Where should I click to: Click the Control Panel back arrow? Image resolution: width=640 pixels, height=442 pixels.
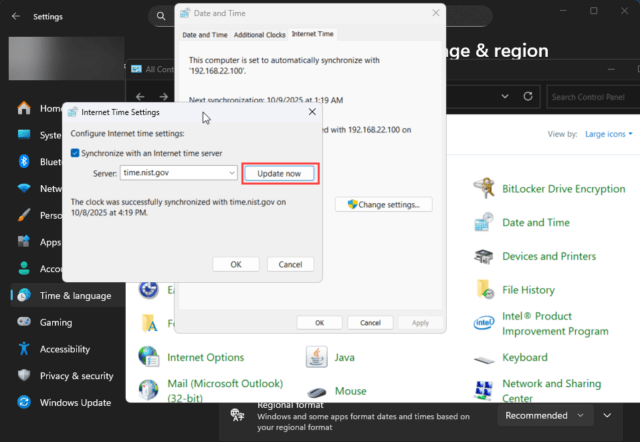[140, 96]
